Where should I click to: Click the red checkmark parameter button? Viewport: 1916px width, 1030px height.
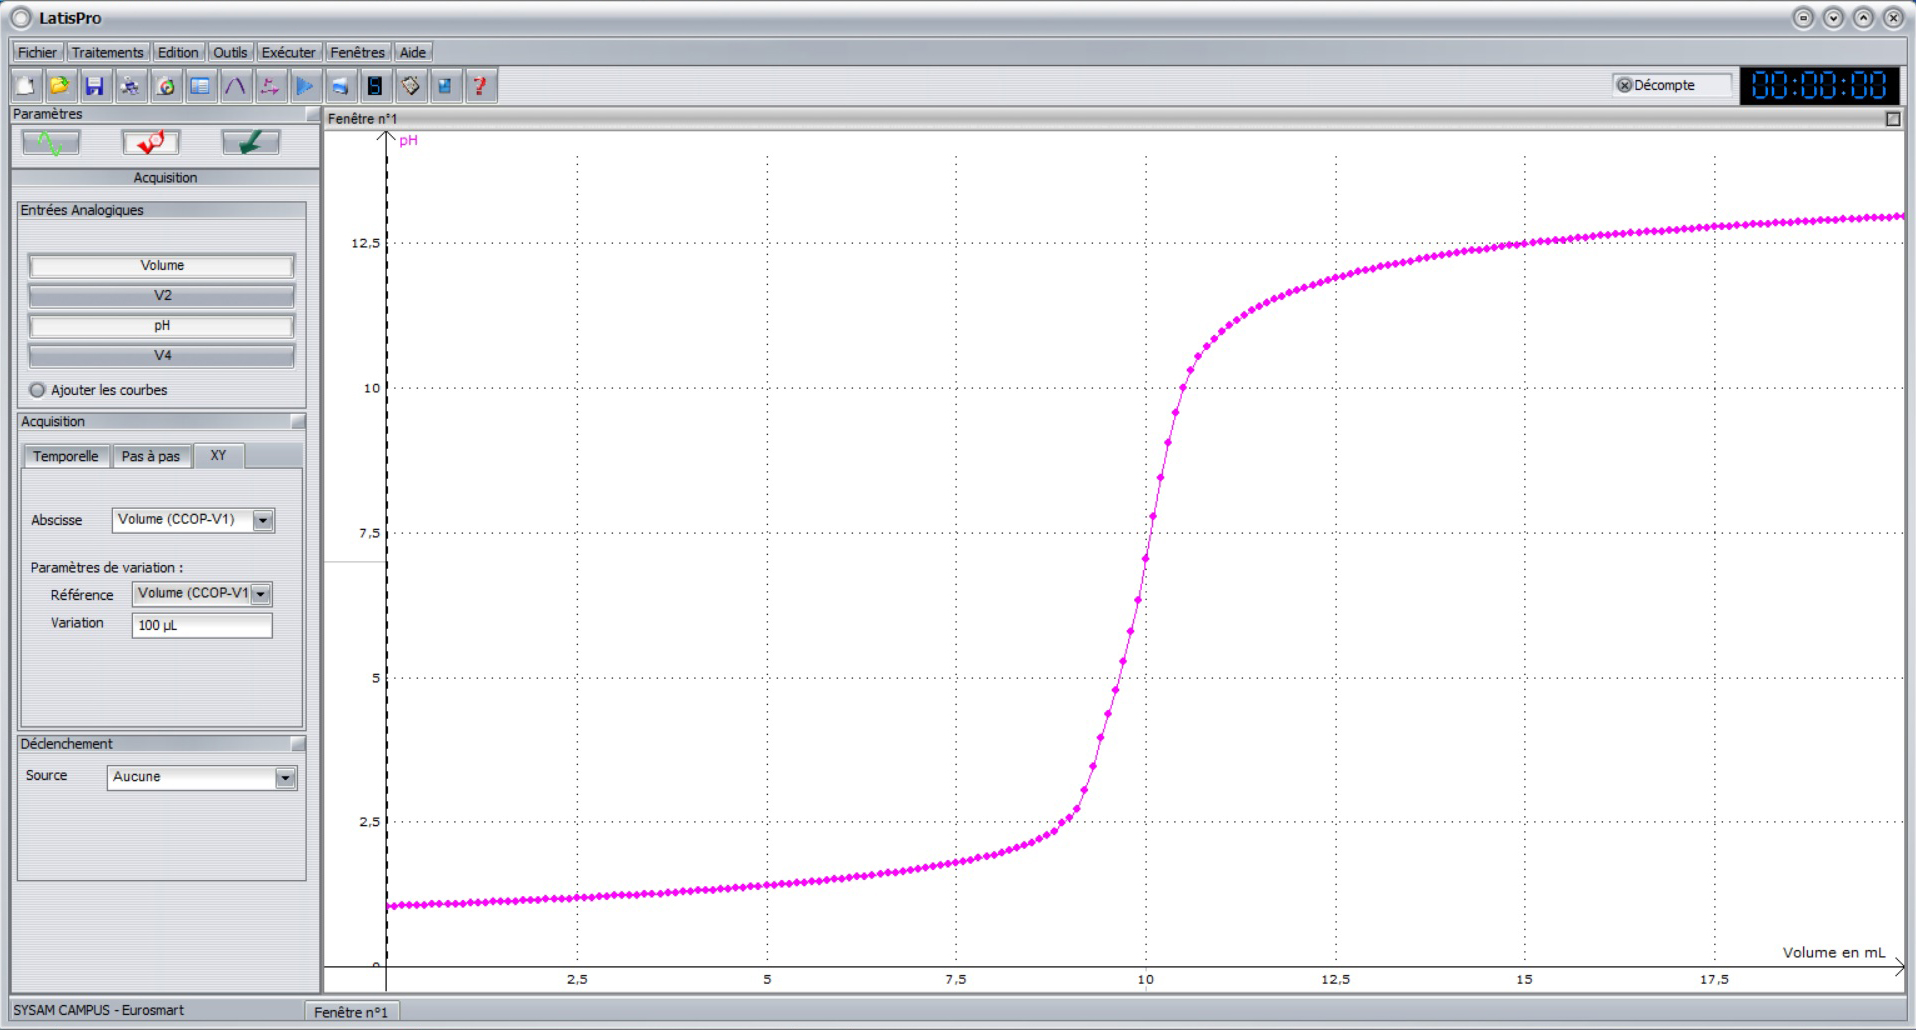[x=151, y=143]
